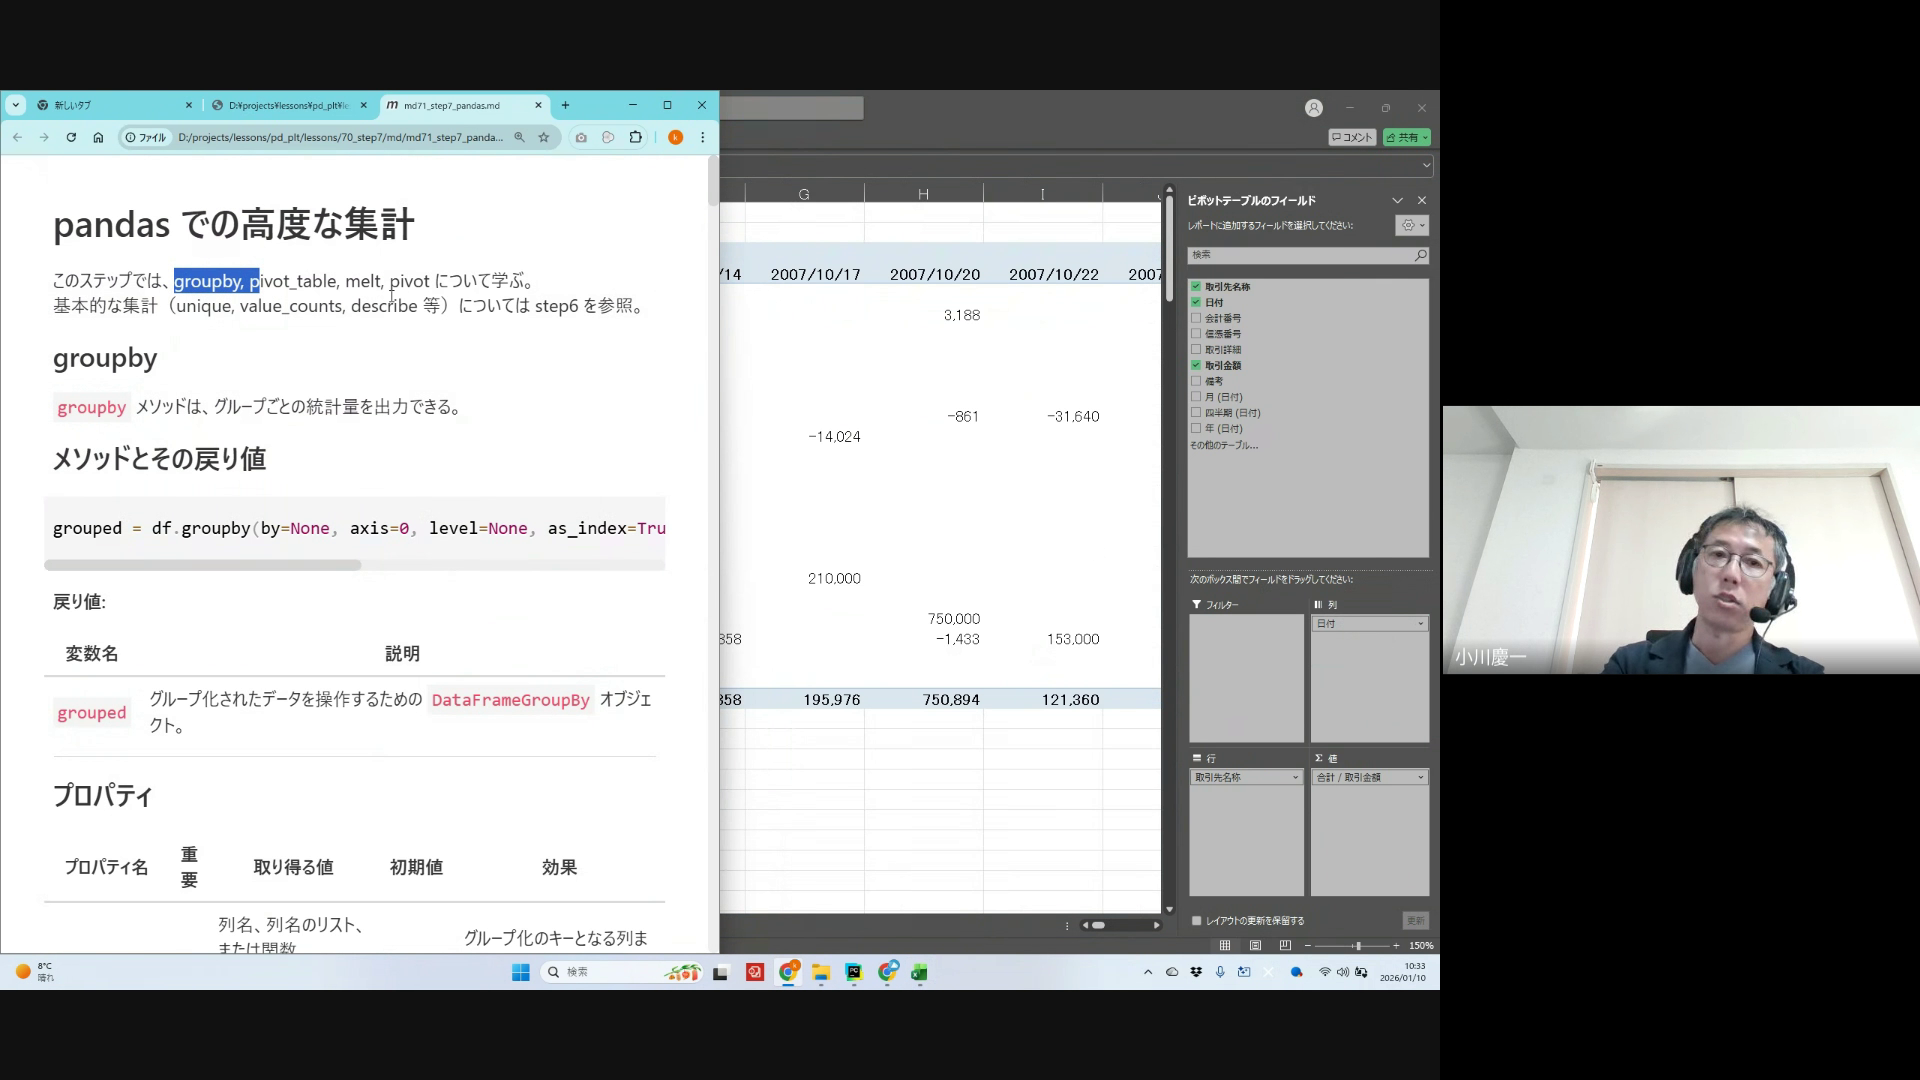
Task: Reload the page in Chrome
Action: 71,138
